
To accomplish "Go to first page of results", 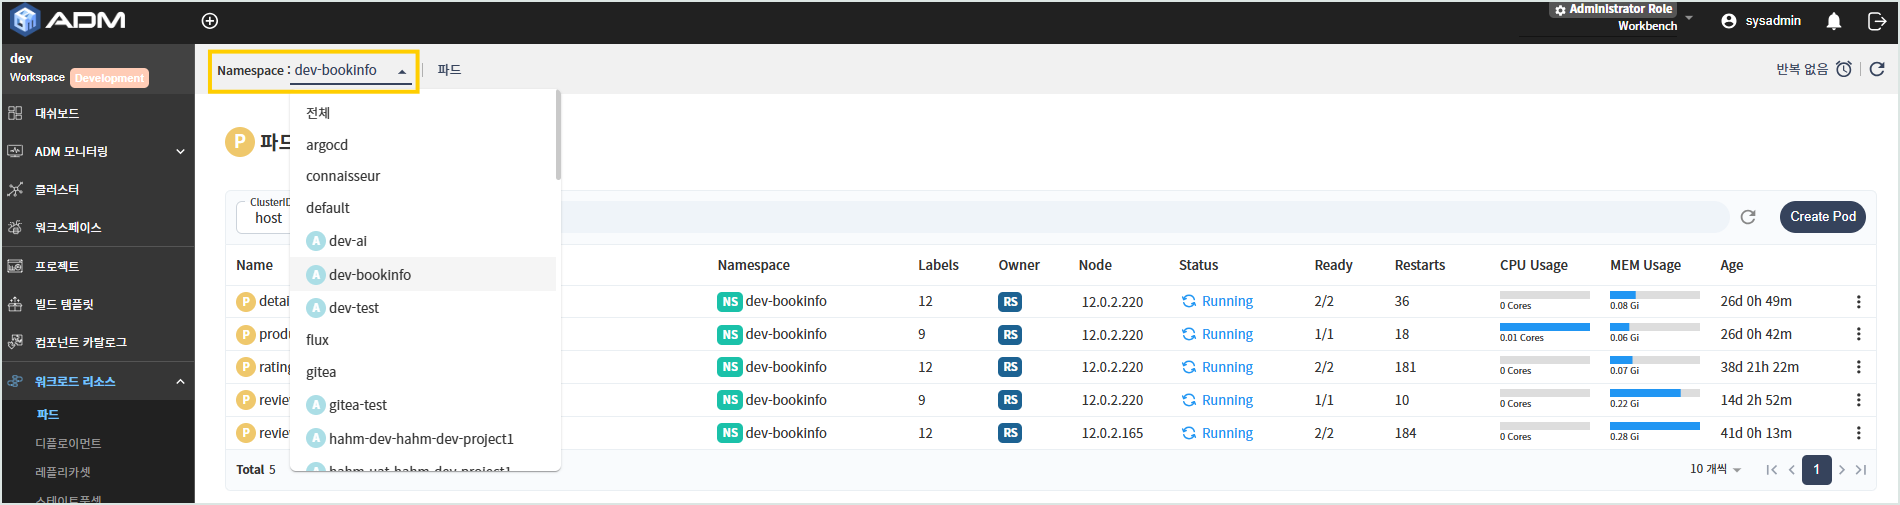I will [x=1771, y=470].
